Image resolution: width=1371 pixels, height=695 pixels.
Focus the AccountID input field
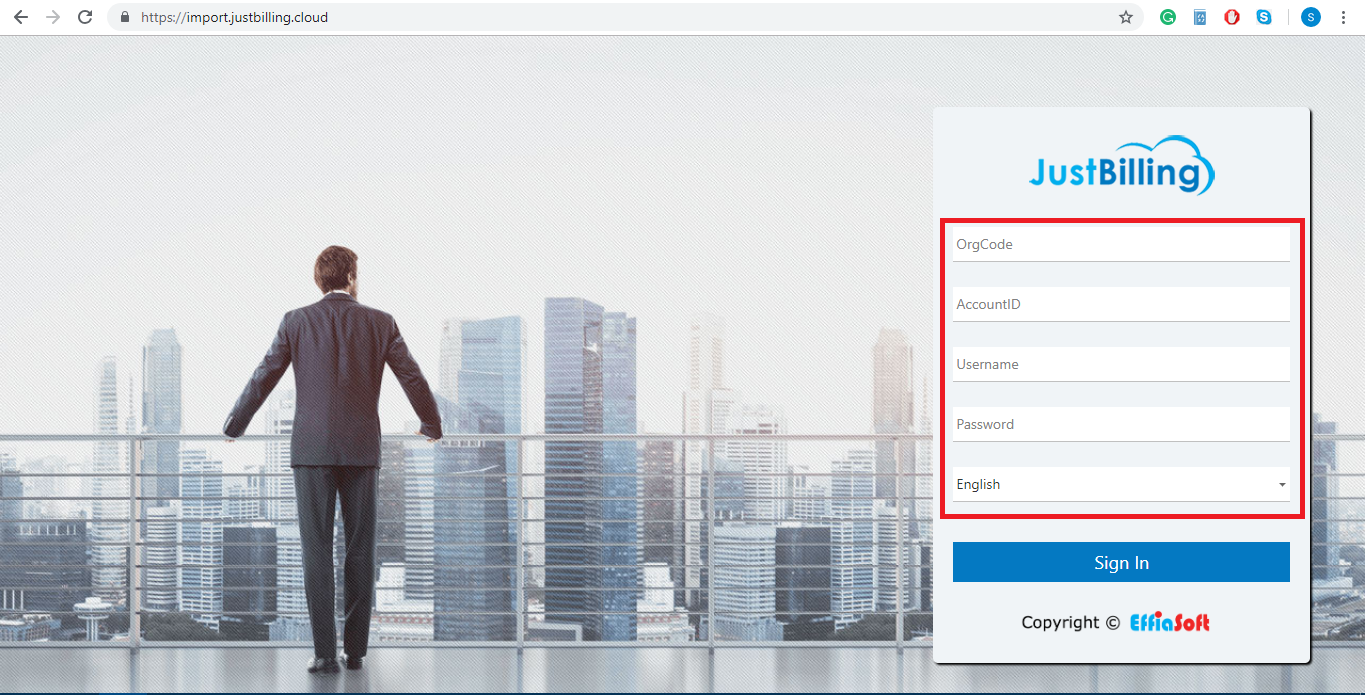pyautogui.click(x=1121, y=305)
